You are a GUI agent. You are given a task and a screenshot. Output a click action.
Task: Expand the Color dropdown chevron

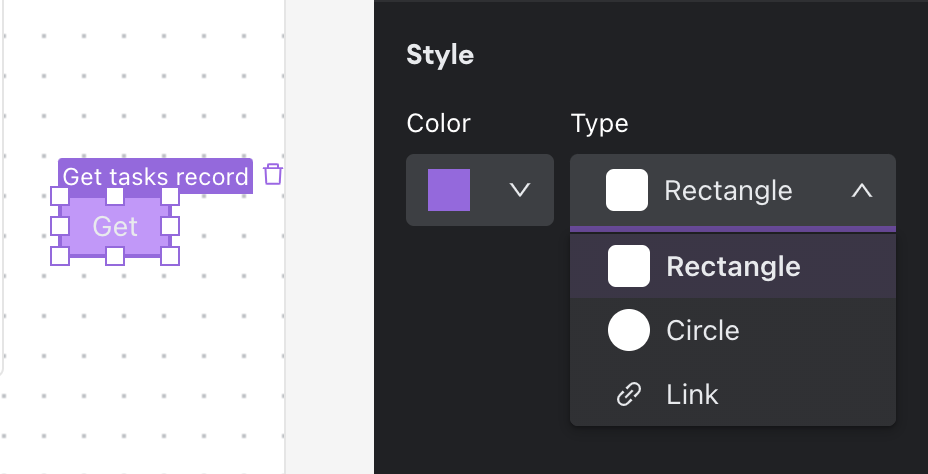point(519,190)
